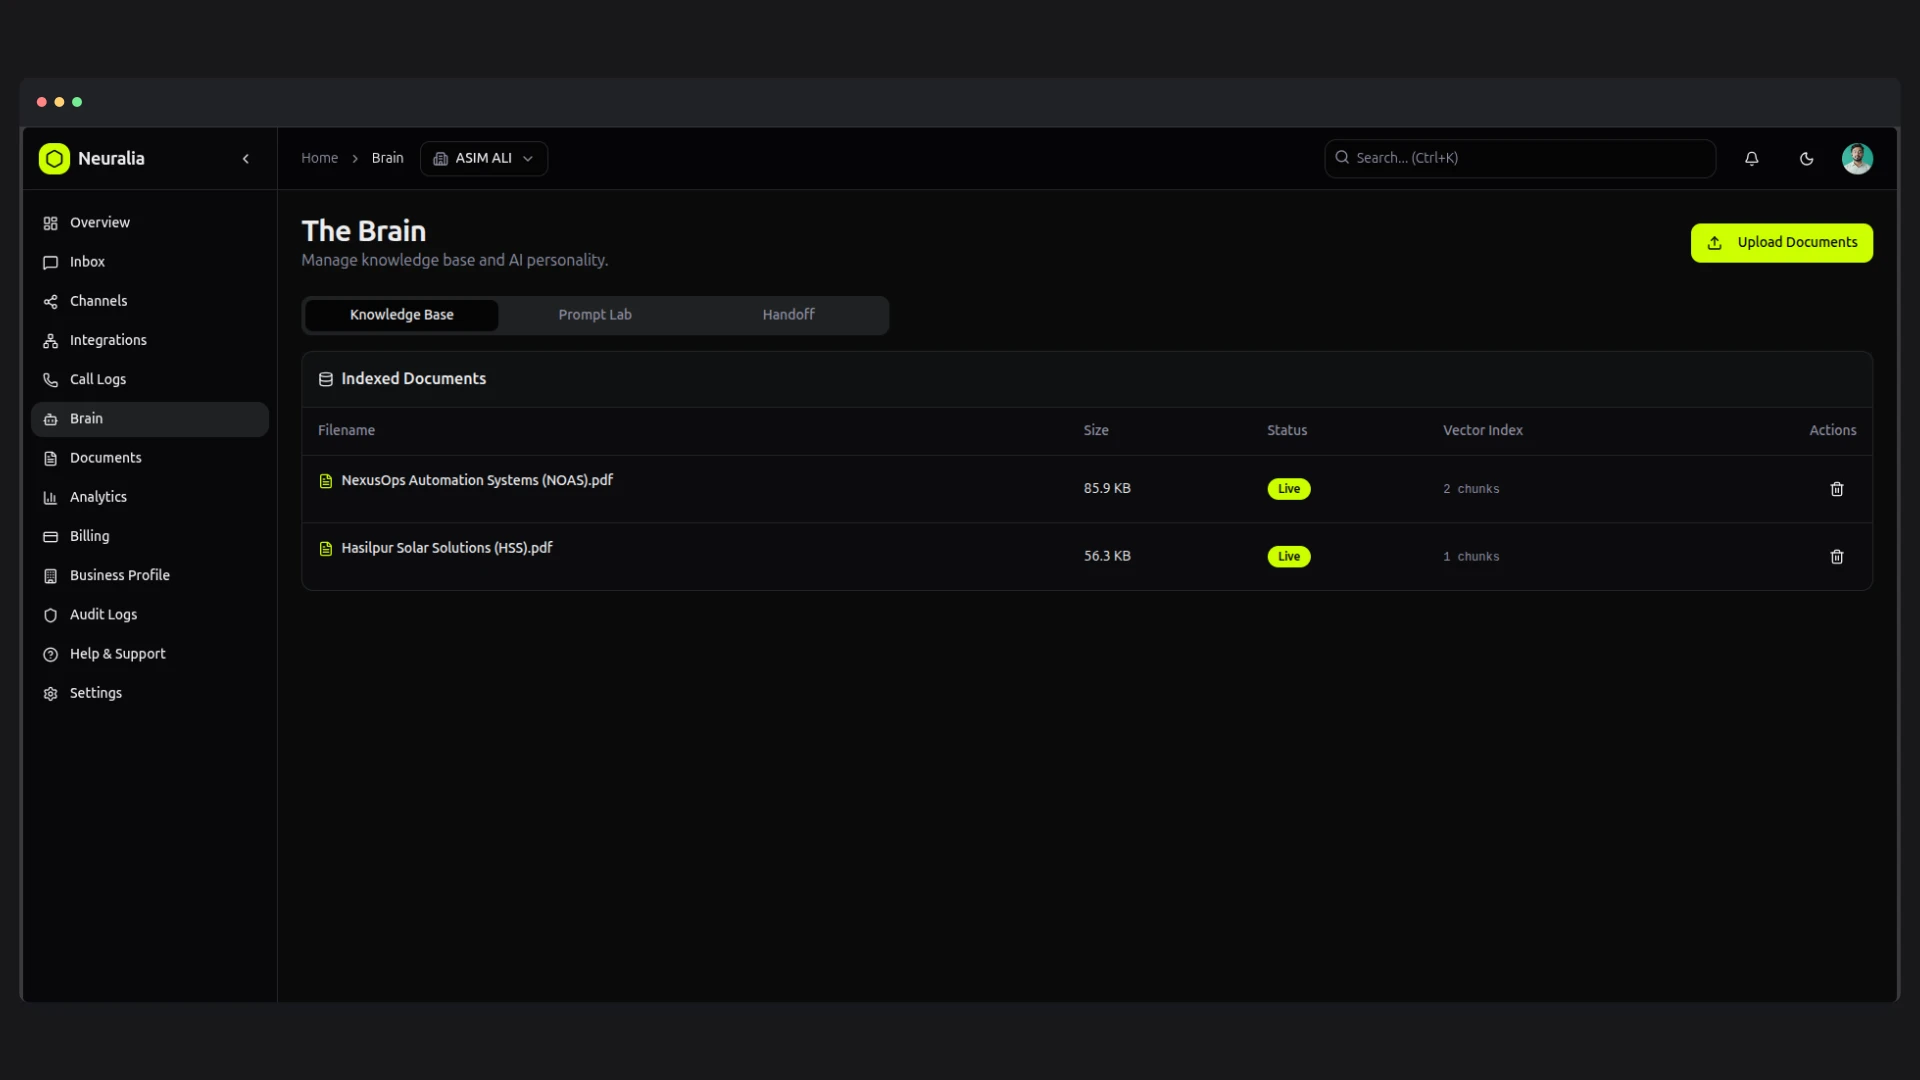Click Hasilpur Solar Solutions (HSS).pdf filename
Viewport: 1920px width, 1080px height.
[447, 549]
